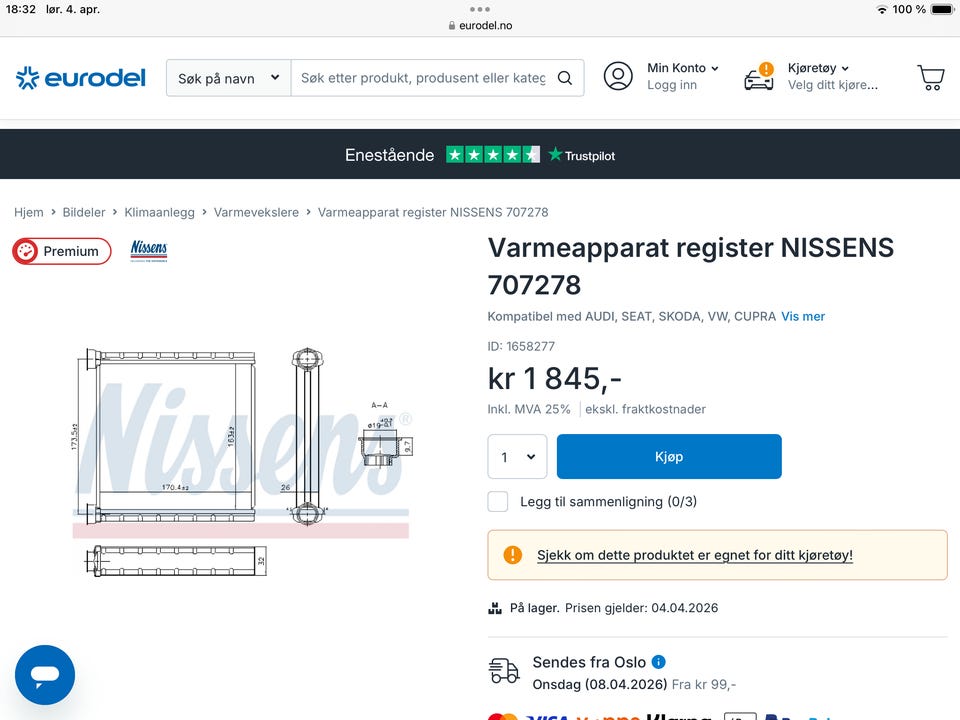Open the vehicle compatibility check link
The height and width of the screenshot is (720, 960).
pyautogui.click(x=694, y=555)
